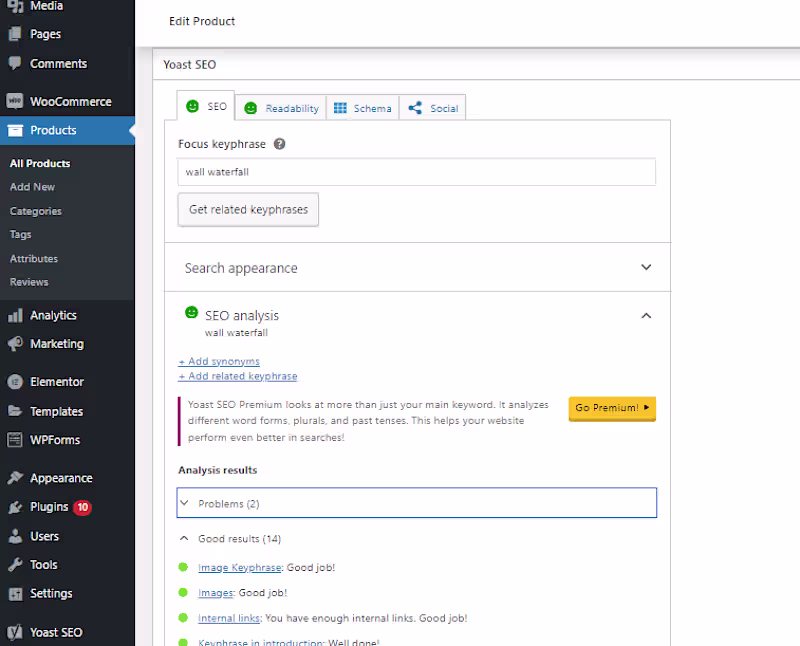Open Reviews under Products
The height and width of the screenshot is (646, 800).
pos(29,282)
